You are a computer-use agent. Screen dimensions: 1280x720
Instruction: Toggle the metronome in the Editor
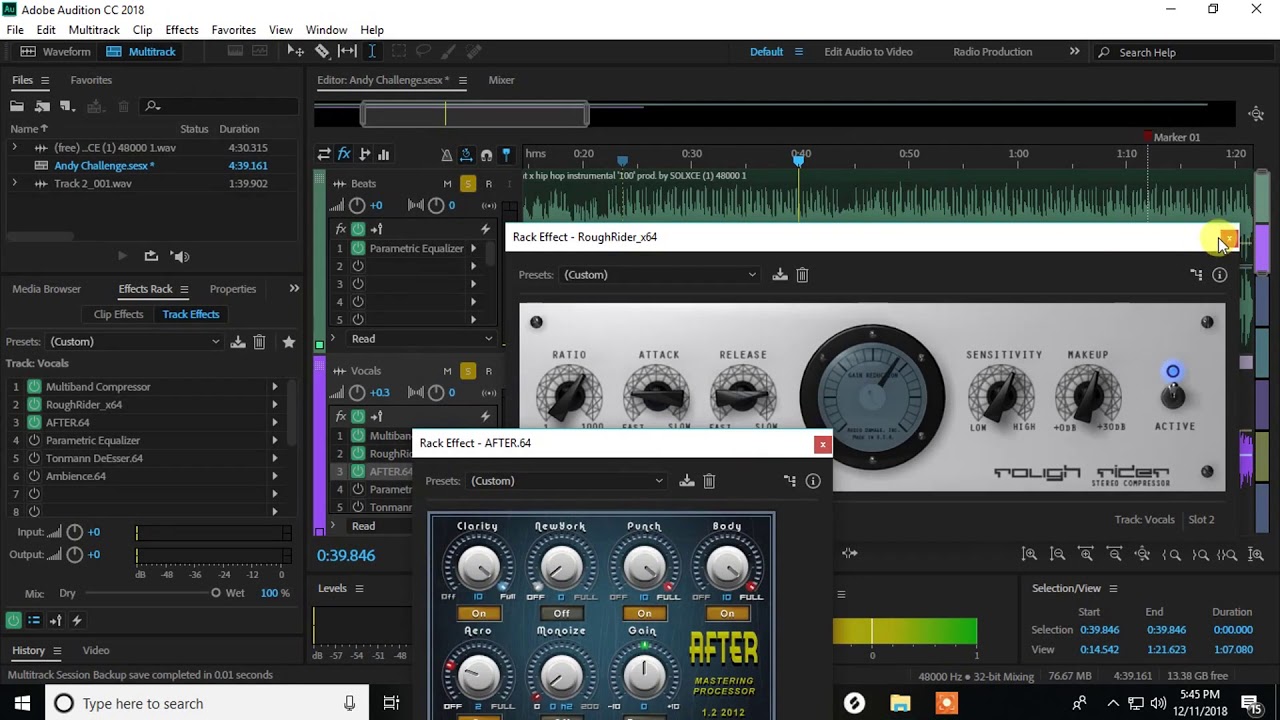point(447,155)
